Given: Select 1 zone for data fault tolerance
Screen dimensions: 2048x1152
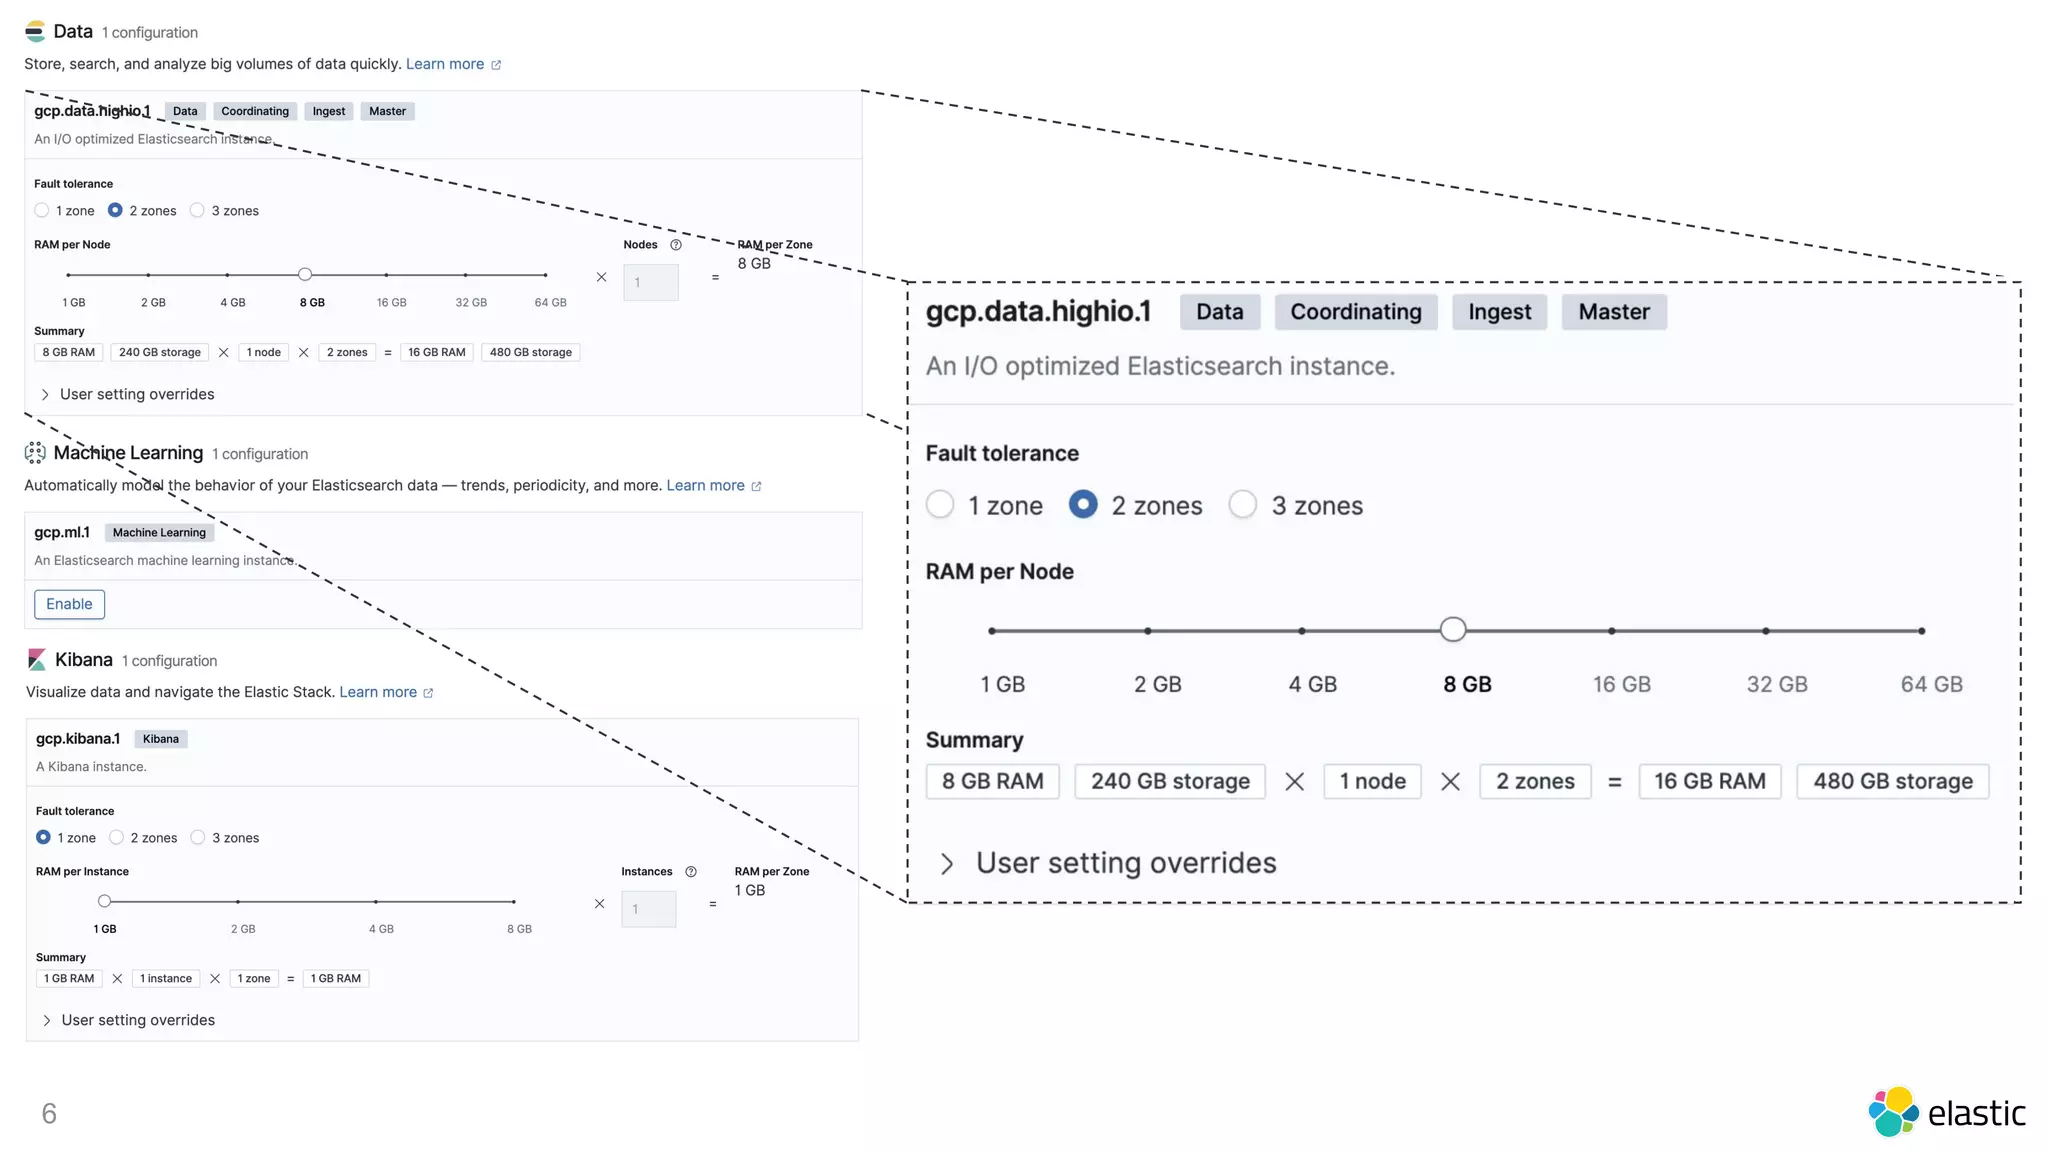Looking at the screenshot, I should (42, 211).
